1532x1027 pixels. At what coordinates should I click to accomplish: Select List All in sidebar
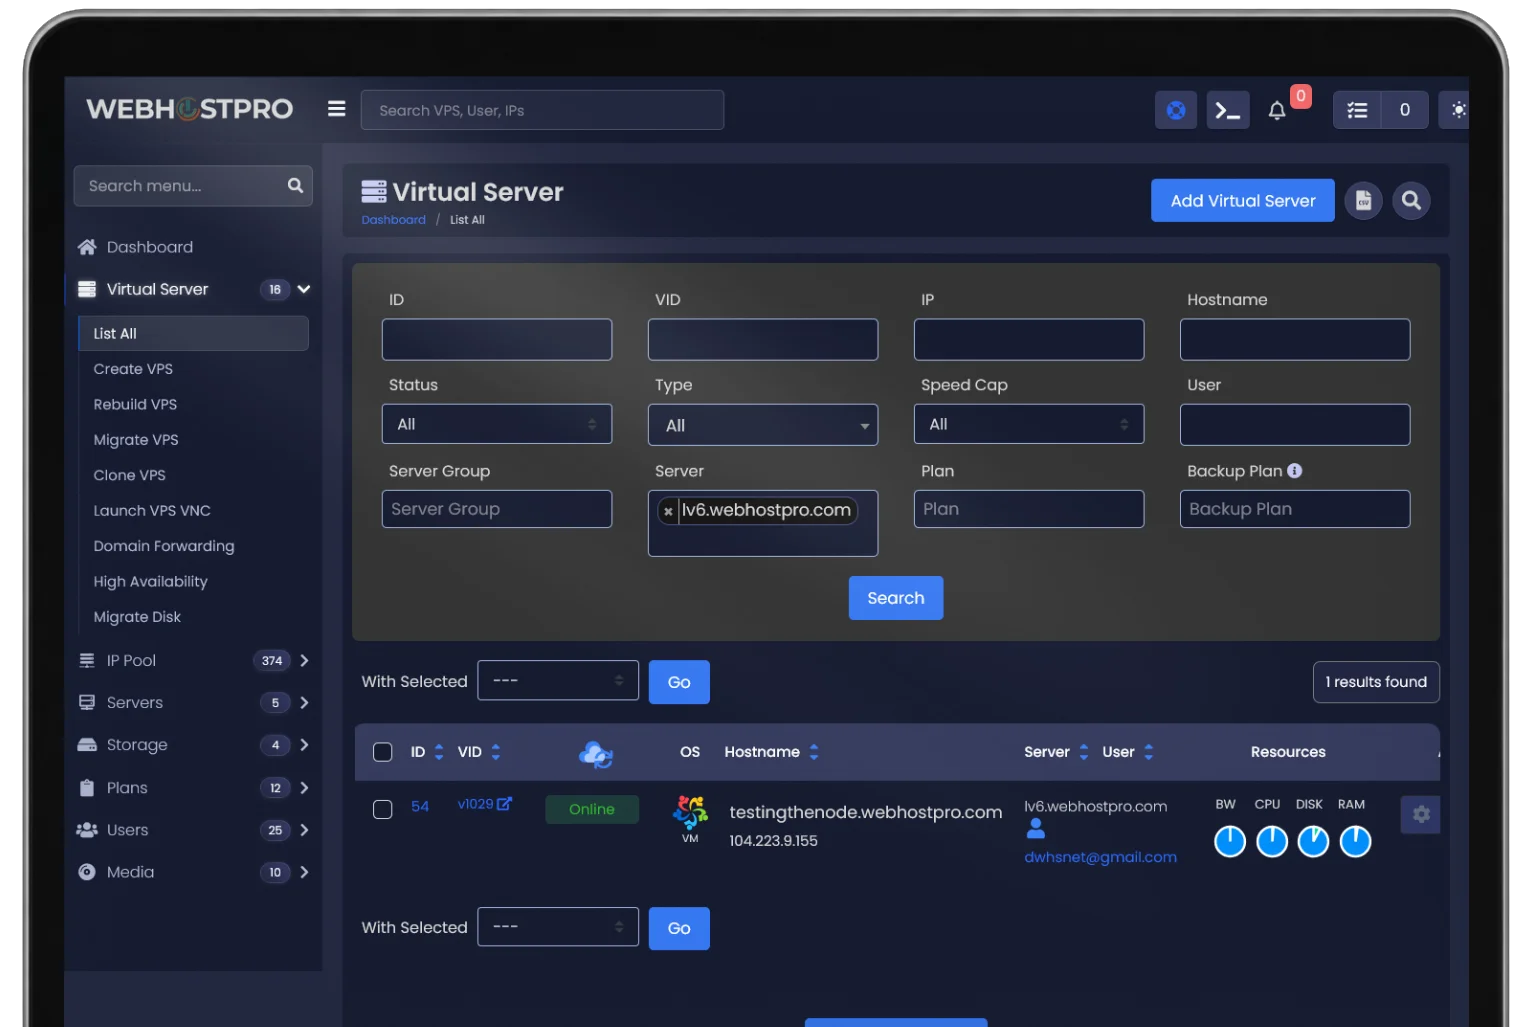(x=194, y=333)
